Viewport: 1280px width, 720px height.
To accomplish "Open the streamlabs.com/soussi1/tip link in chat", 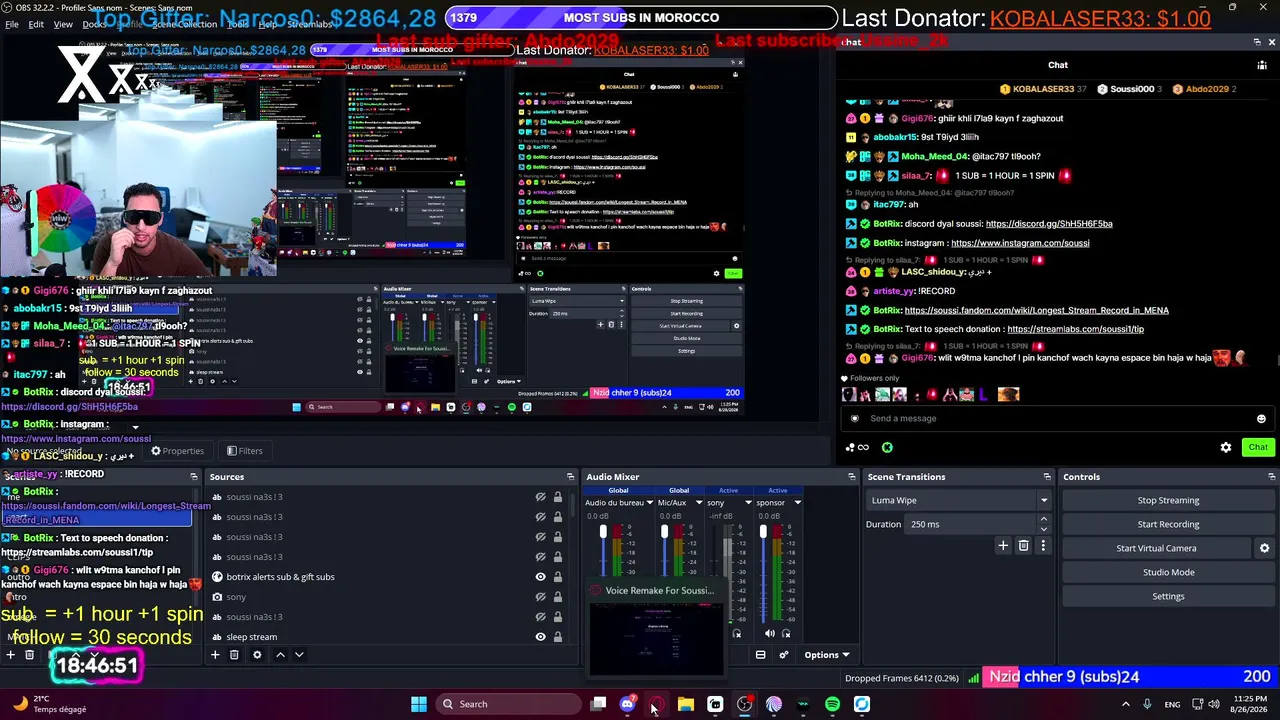I will pyautogui.click(x=1075, y=329).
